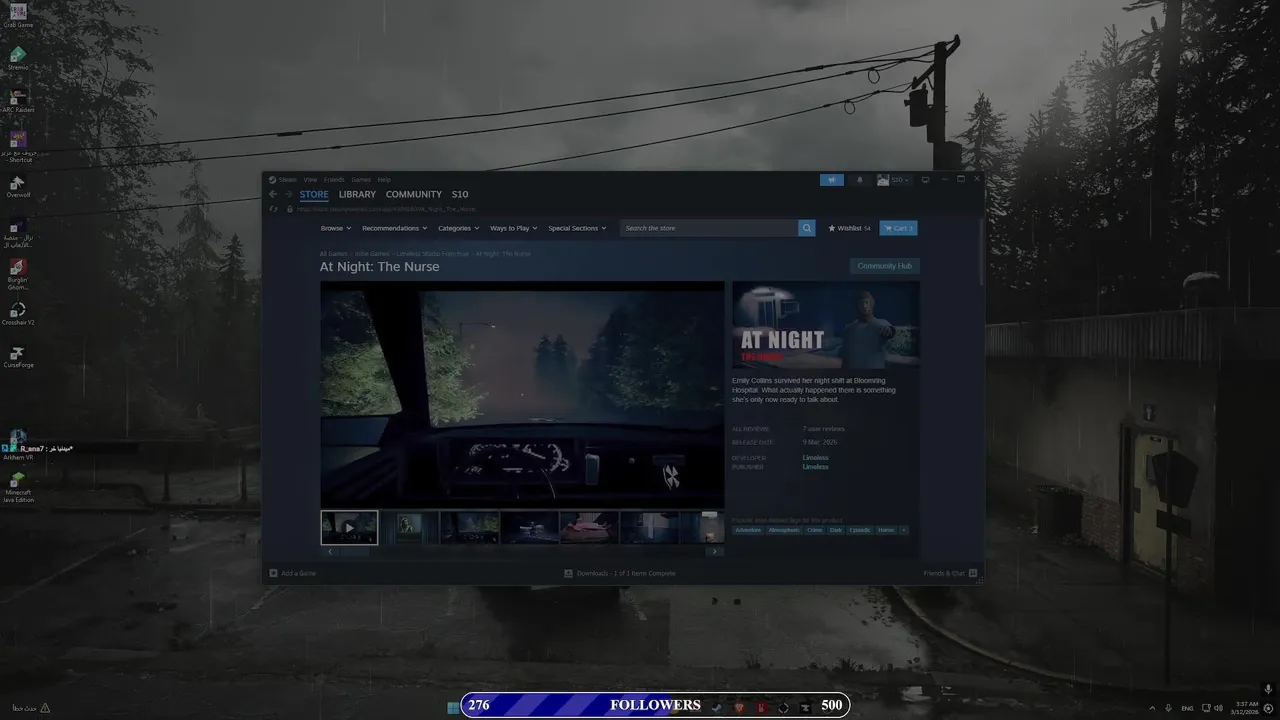Open Stremio desktop shortcut
Viewport: 1280px width, 720px height.
tap(18, 57)
